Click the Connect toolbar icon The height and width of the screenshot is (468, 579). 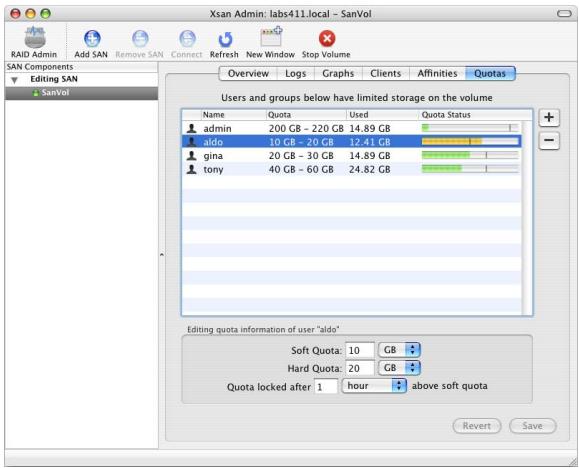(x=187, y=38)
